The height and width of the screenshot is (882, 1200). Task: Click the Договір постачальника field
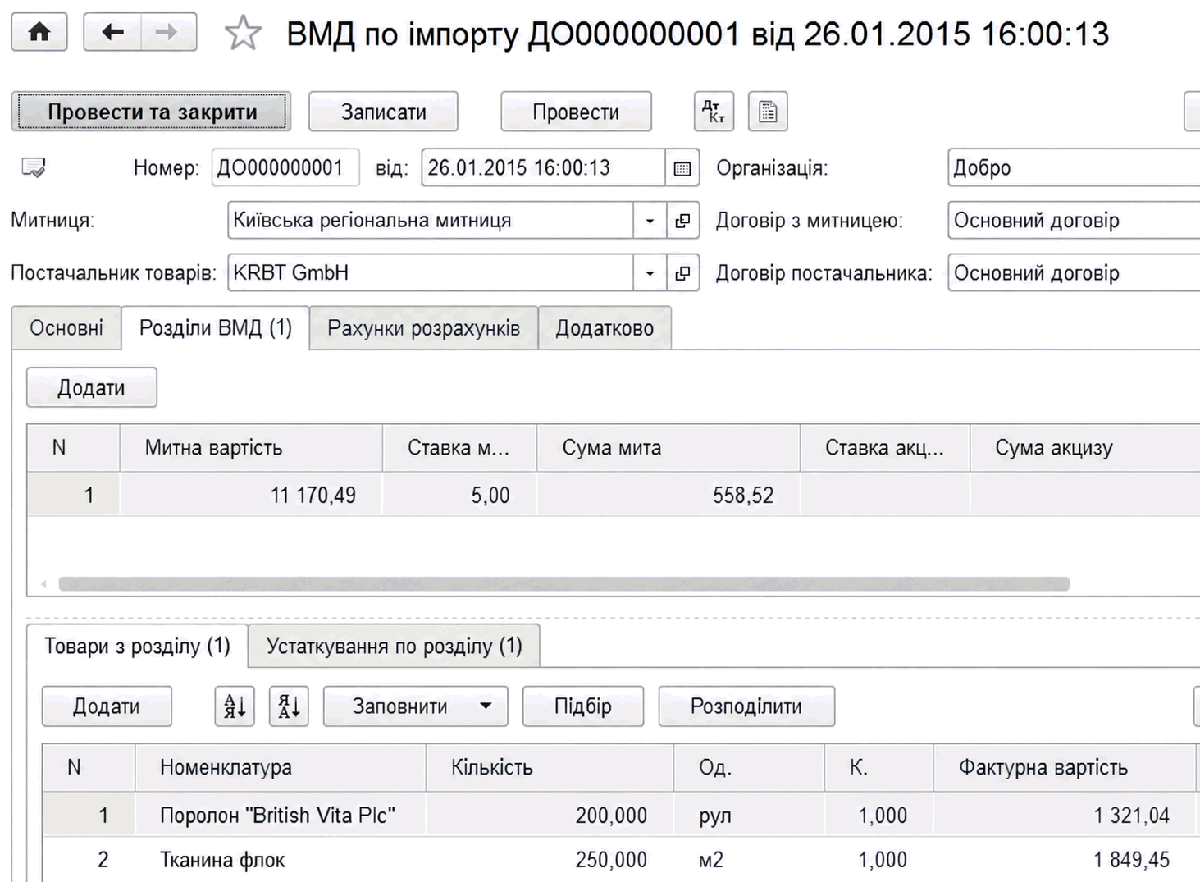[x=1072, y=273]
